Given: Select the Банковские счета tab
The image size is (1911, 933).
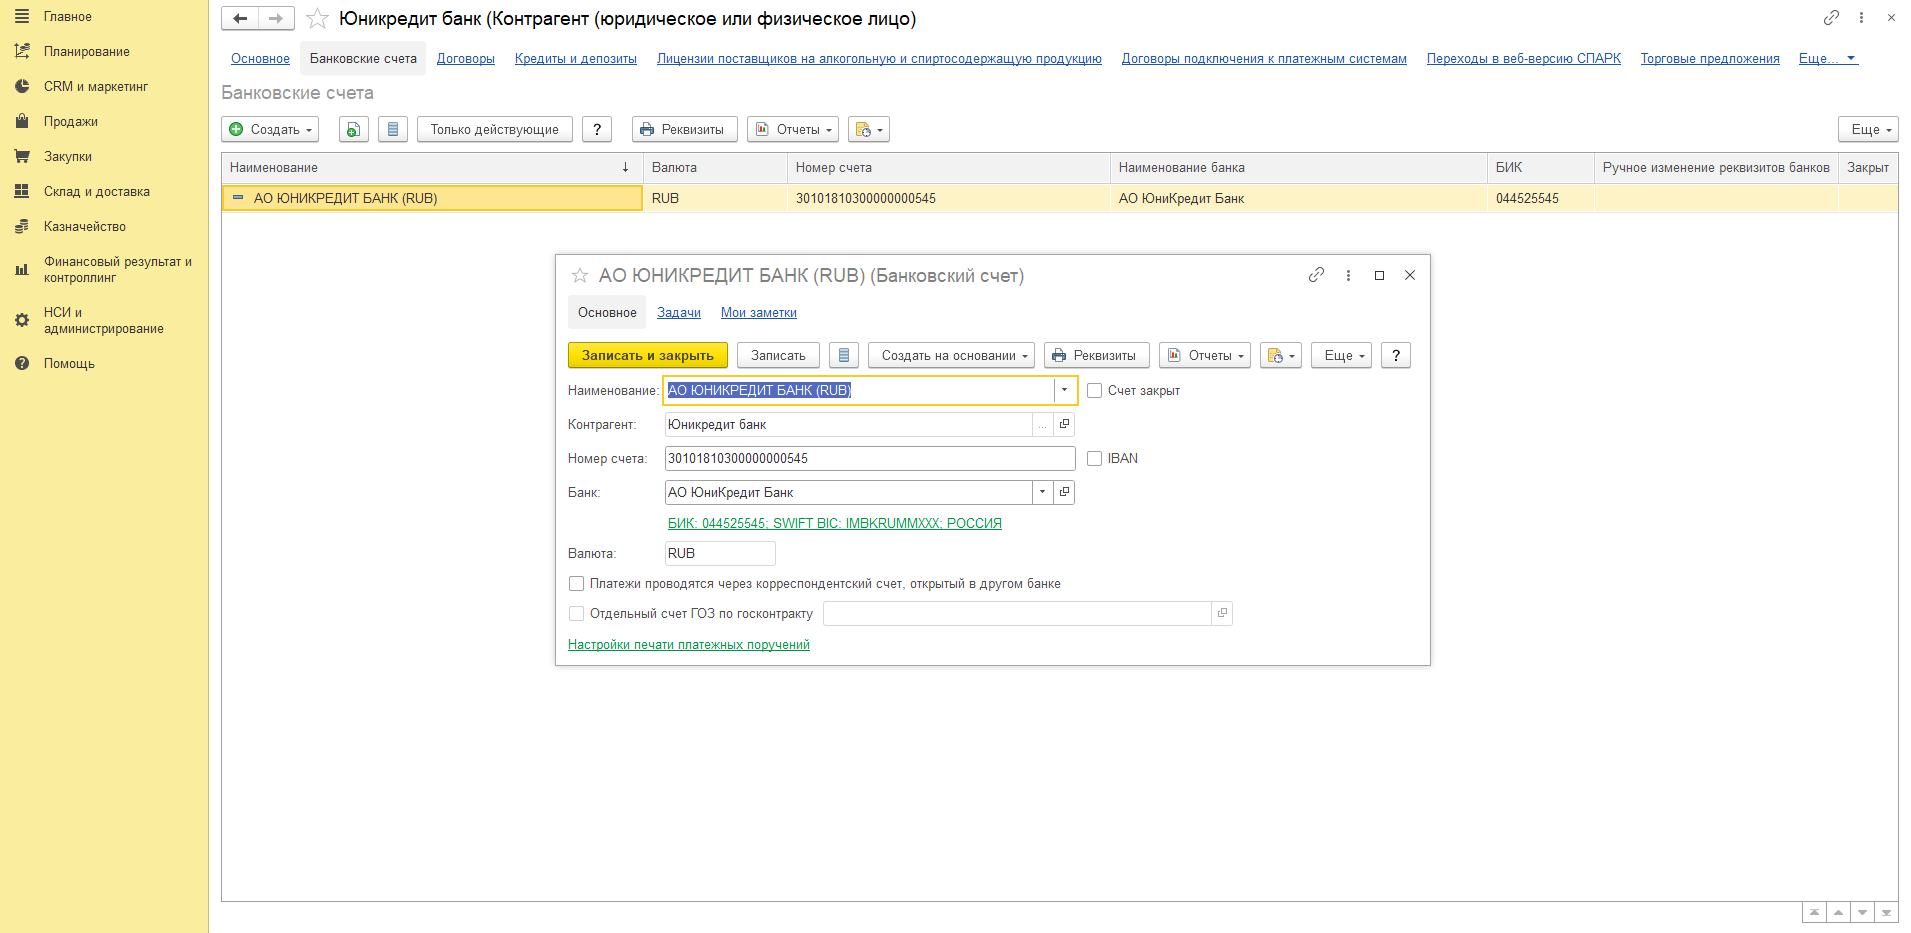Looking at the screenshot, I should point(363,59).
